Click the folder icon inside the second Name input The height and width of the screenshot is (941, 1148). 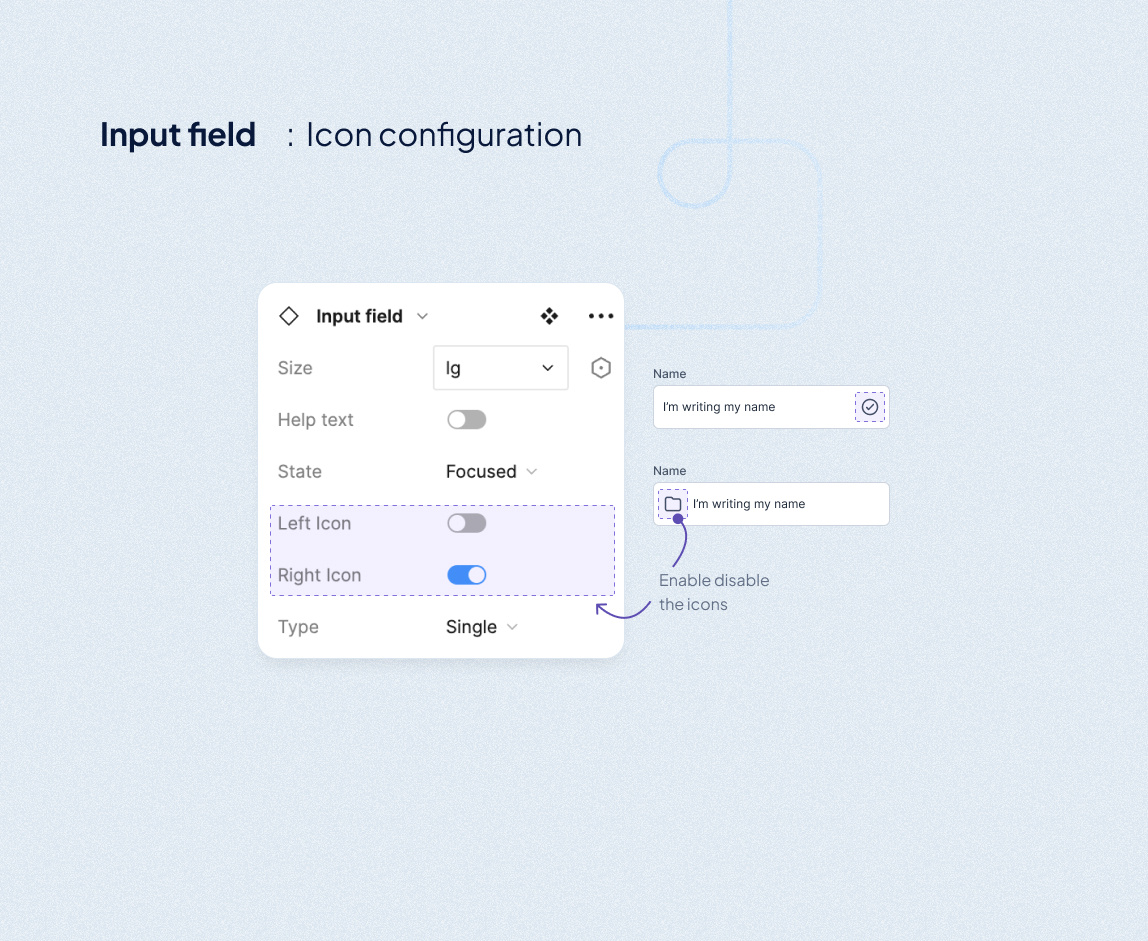672,504
